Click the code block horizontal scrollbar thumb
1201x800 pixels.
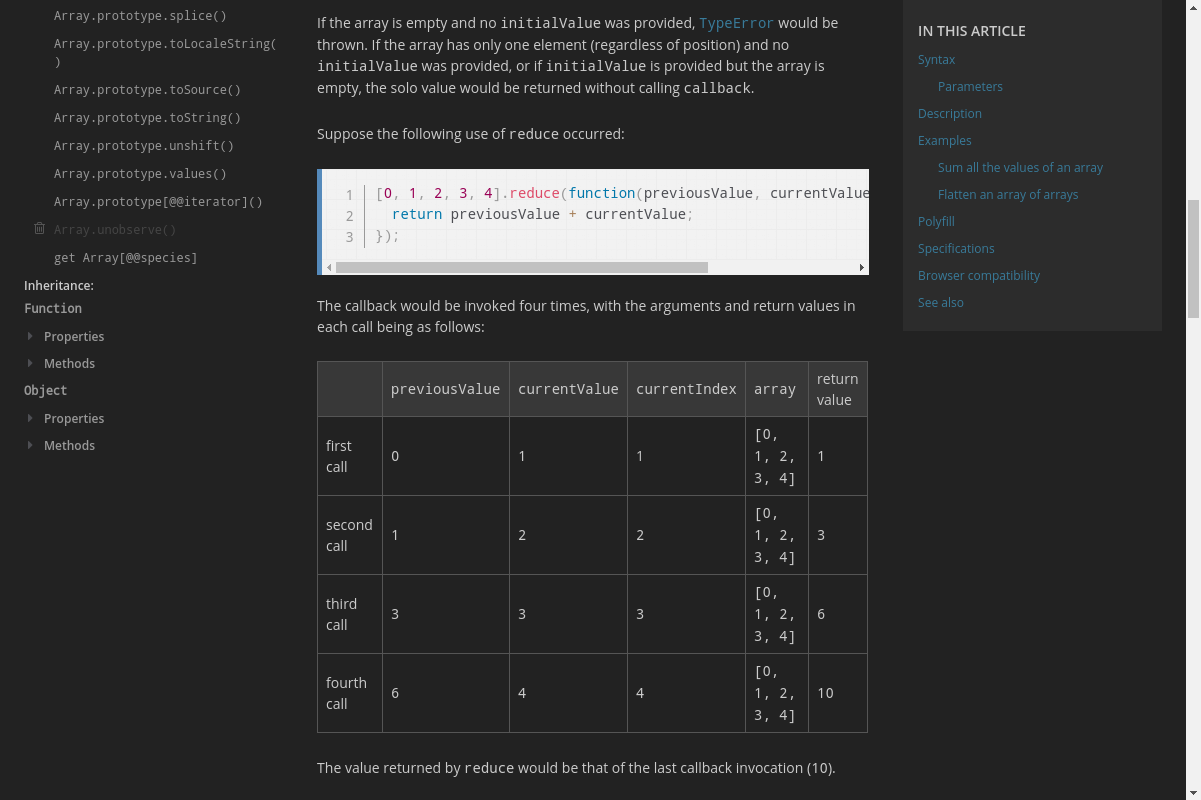tap(522, 267)
